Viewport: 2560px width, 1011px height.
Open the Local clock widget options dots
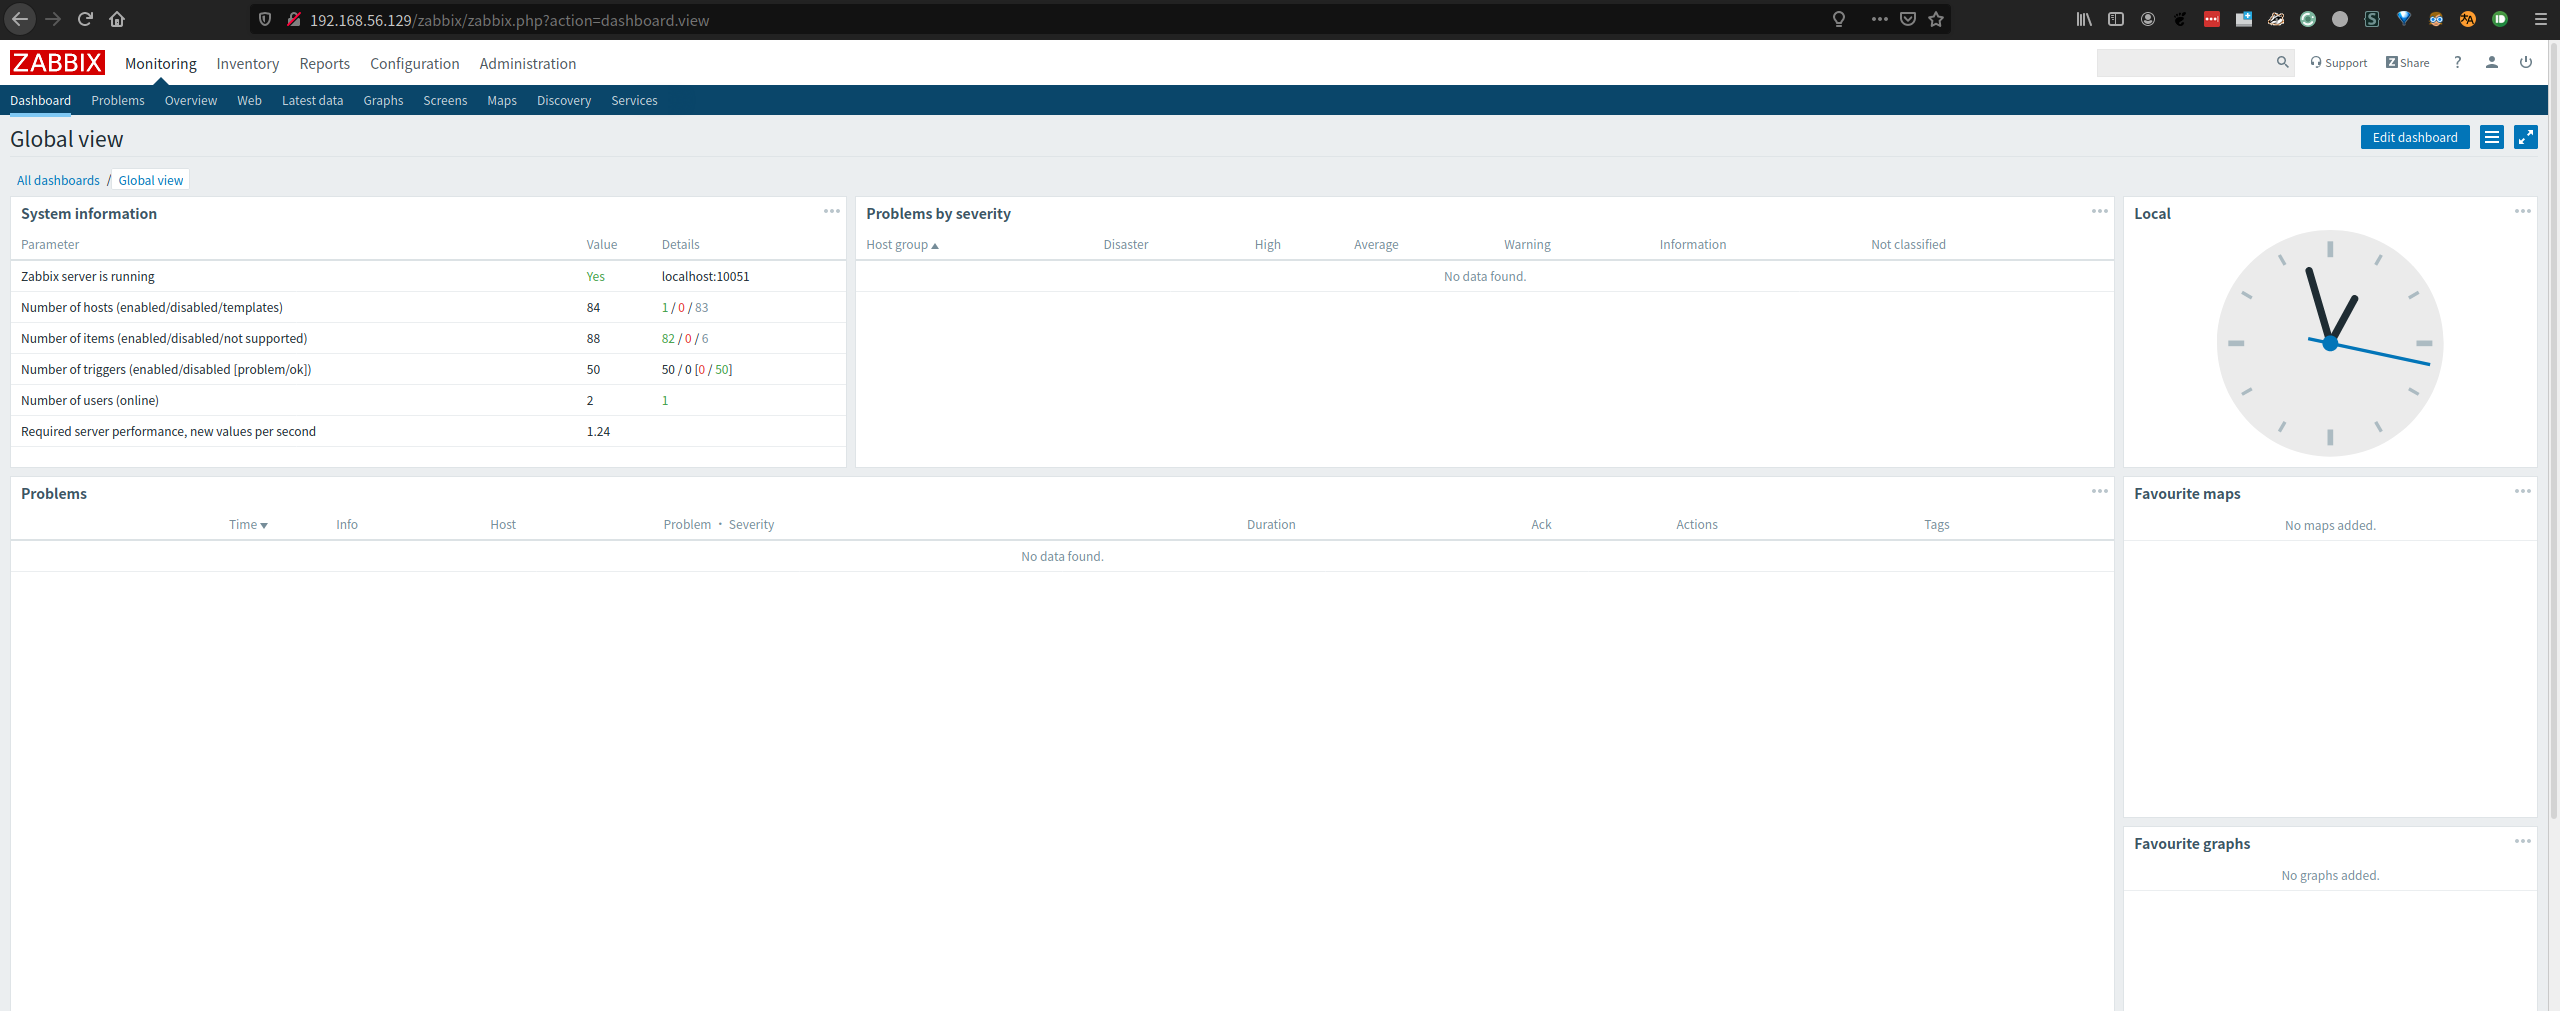click(2523, 211)
